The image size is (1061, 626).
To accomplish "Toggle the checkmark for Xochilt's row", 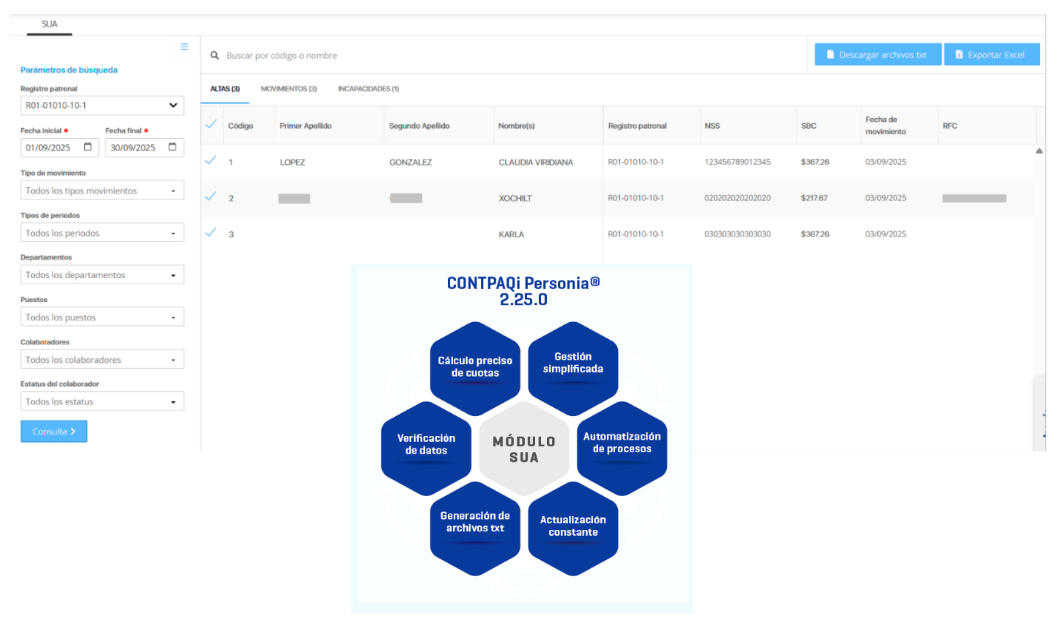I will coord(211,197).
